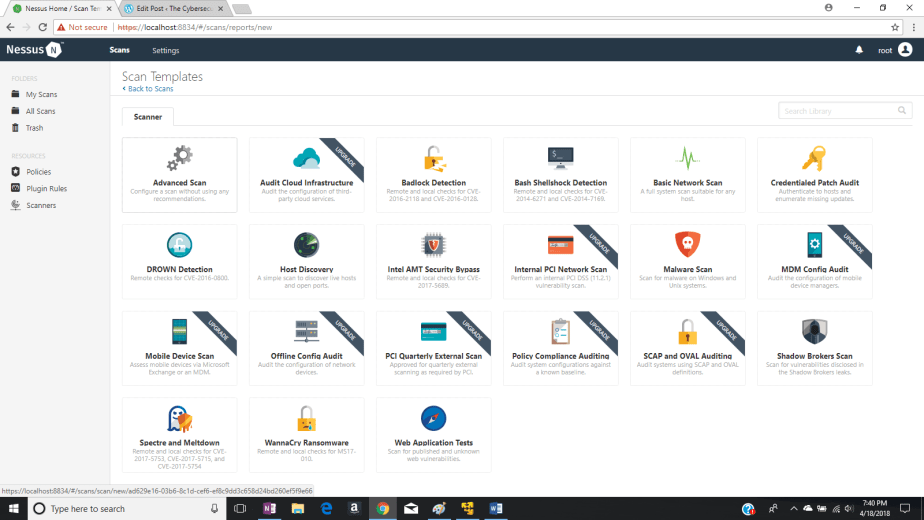
Task: Pick the Basic Network Scan pulse icon
Action: coord(687,158)
